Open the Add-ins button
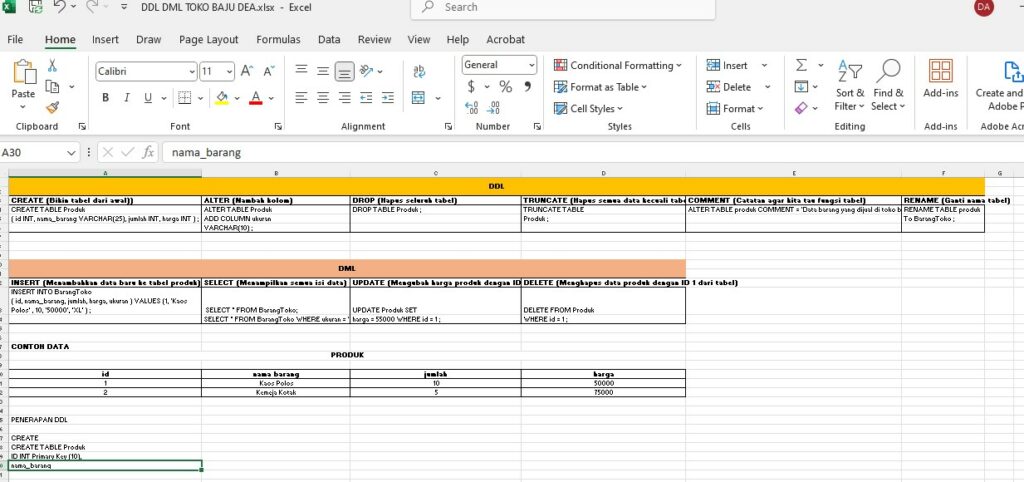This screenshot has width=1024, height=482. point(940,79)
